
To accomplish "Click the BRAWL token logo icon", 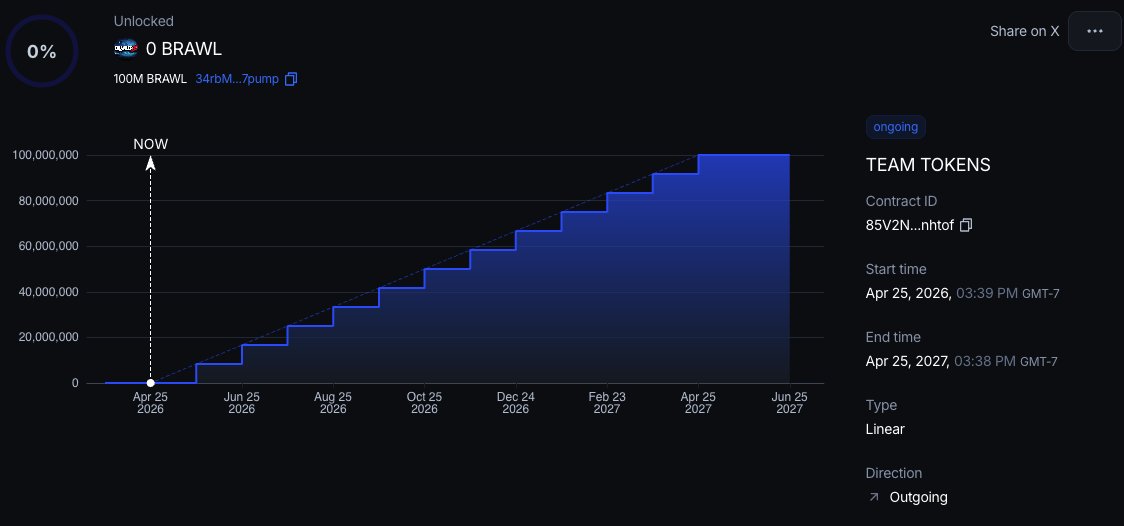I will (125, 49).
